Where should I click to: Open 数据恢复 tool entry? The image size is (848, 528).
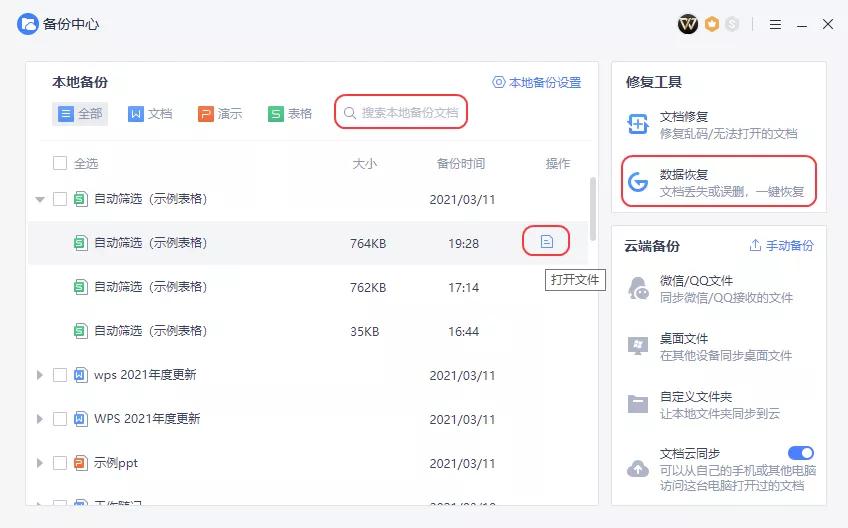click(x=719, y=182)
